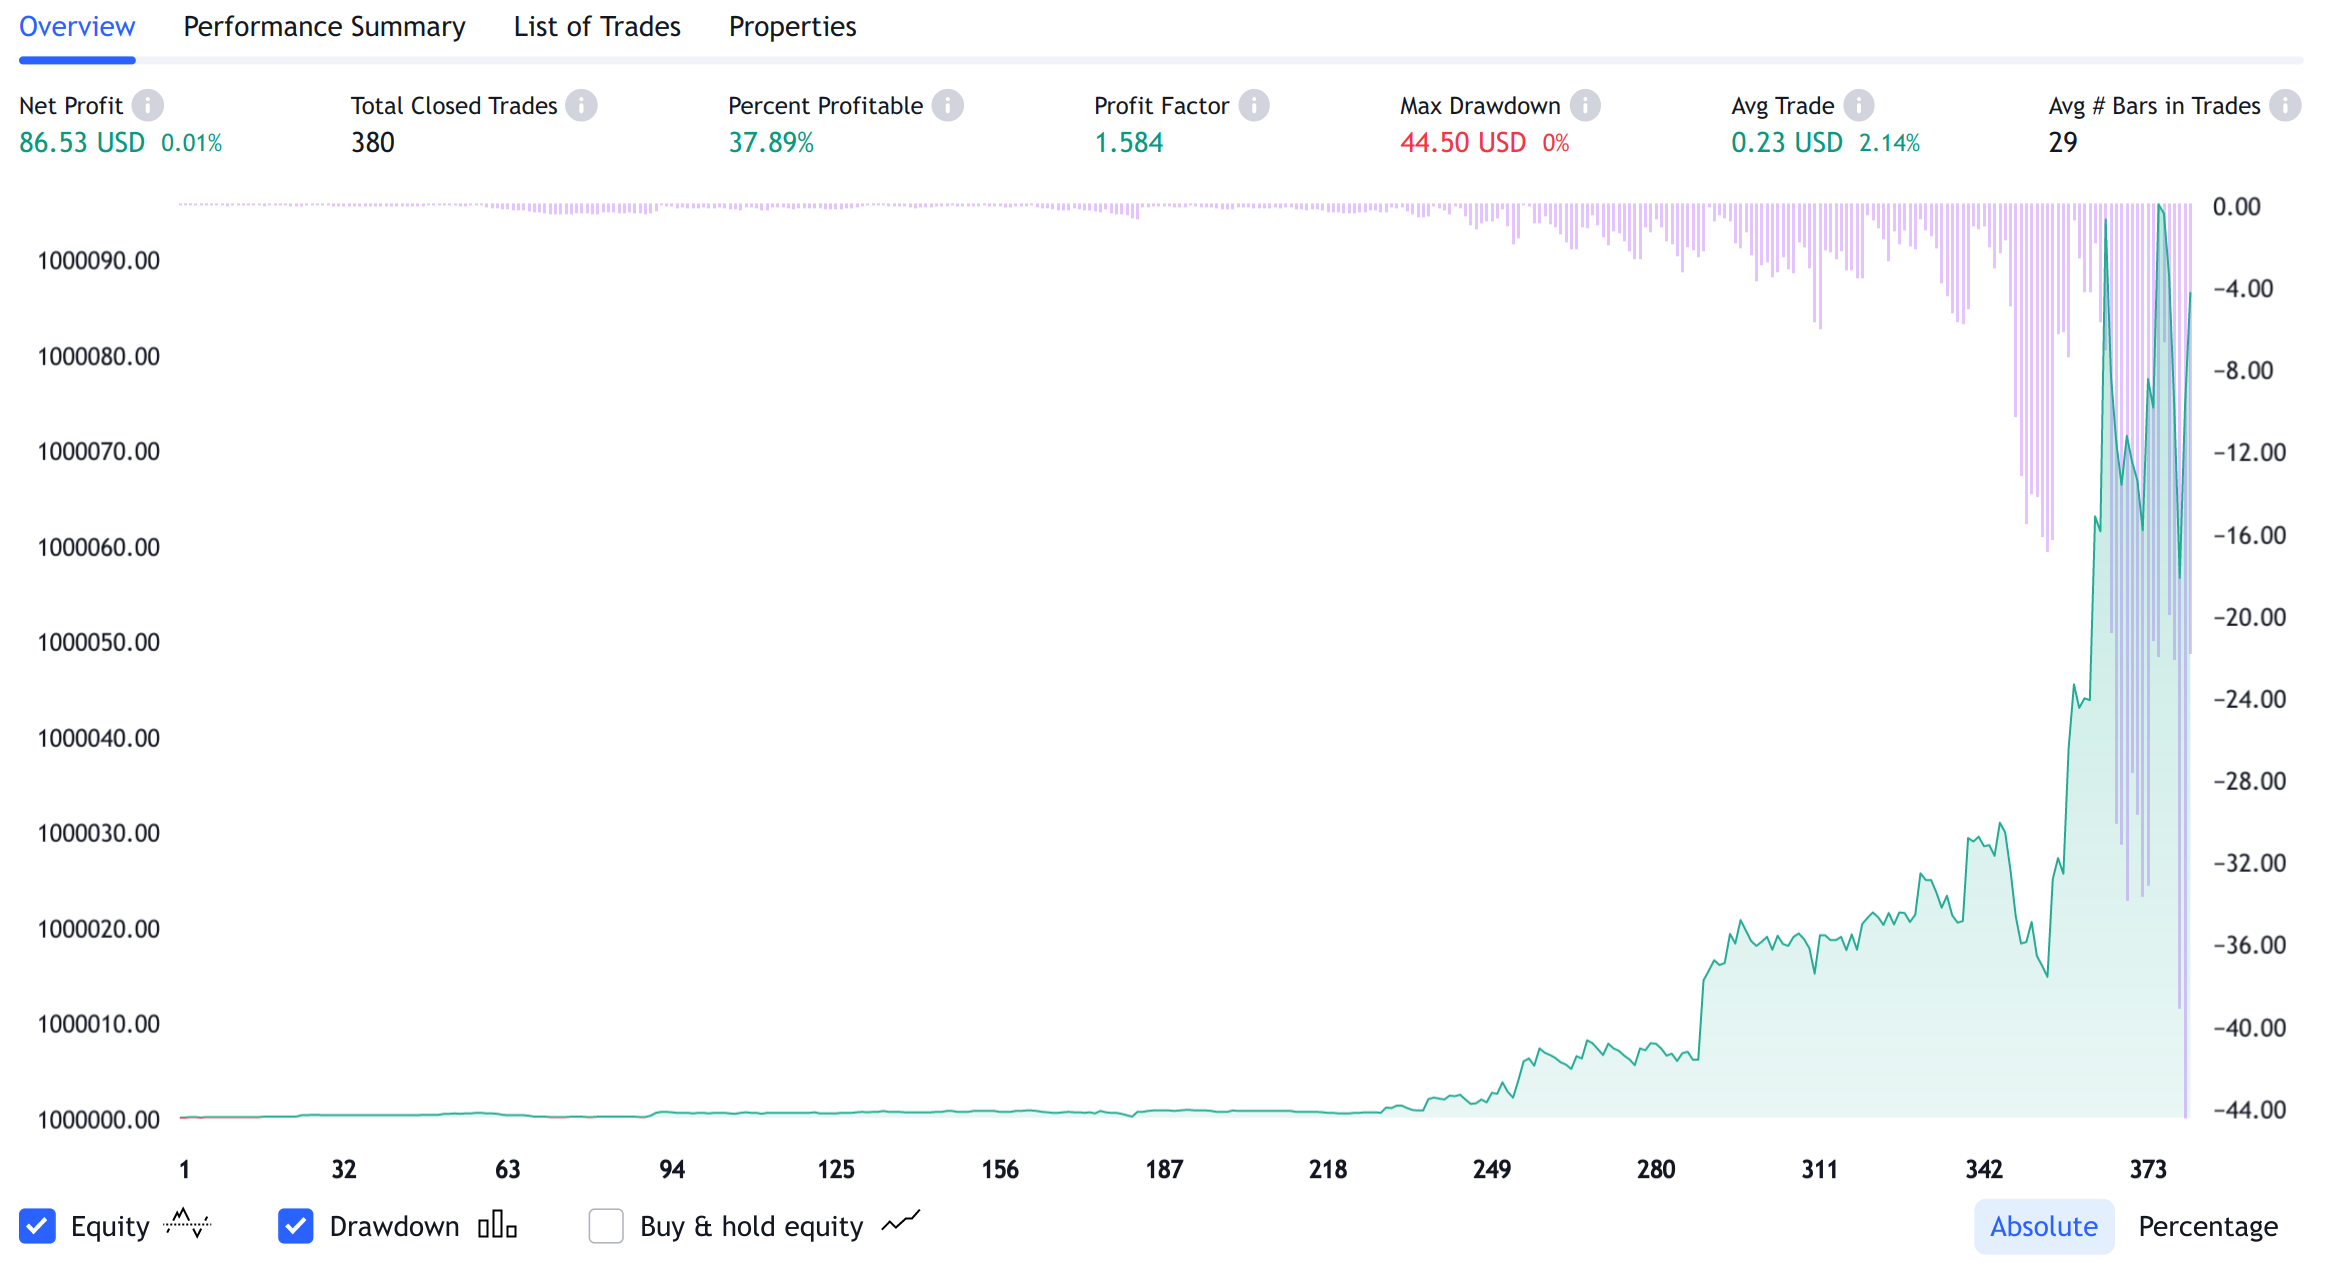This screenshot has height=1264, width=2327.
Task: Click the Percent Profitable info icon
Action: 947,105
